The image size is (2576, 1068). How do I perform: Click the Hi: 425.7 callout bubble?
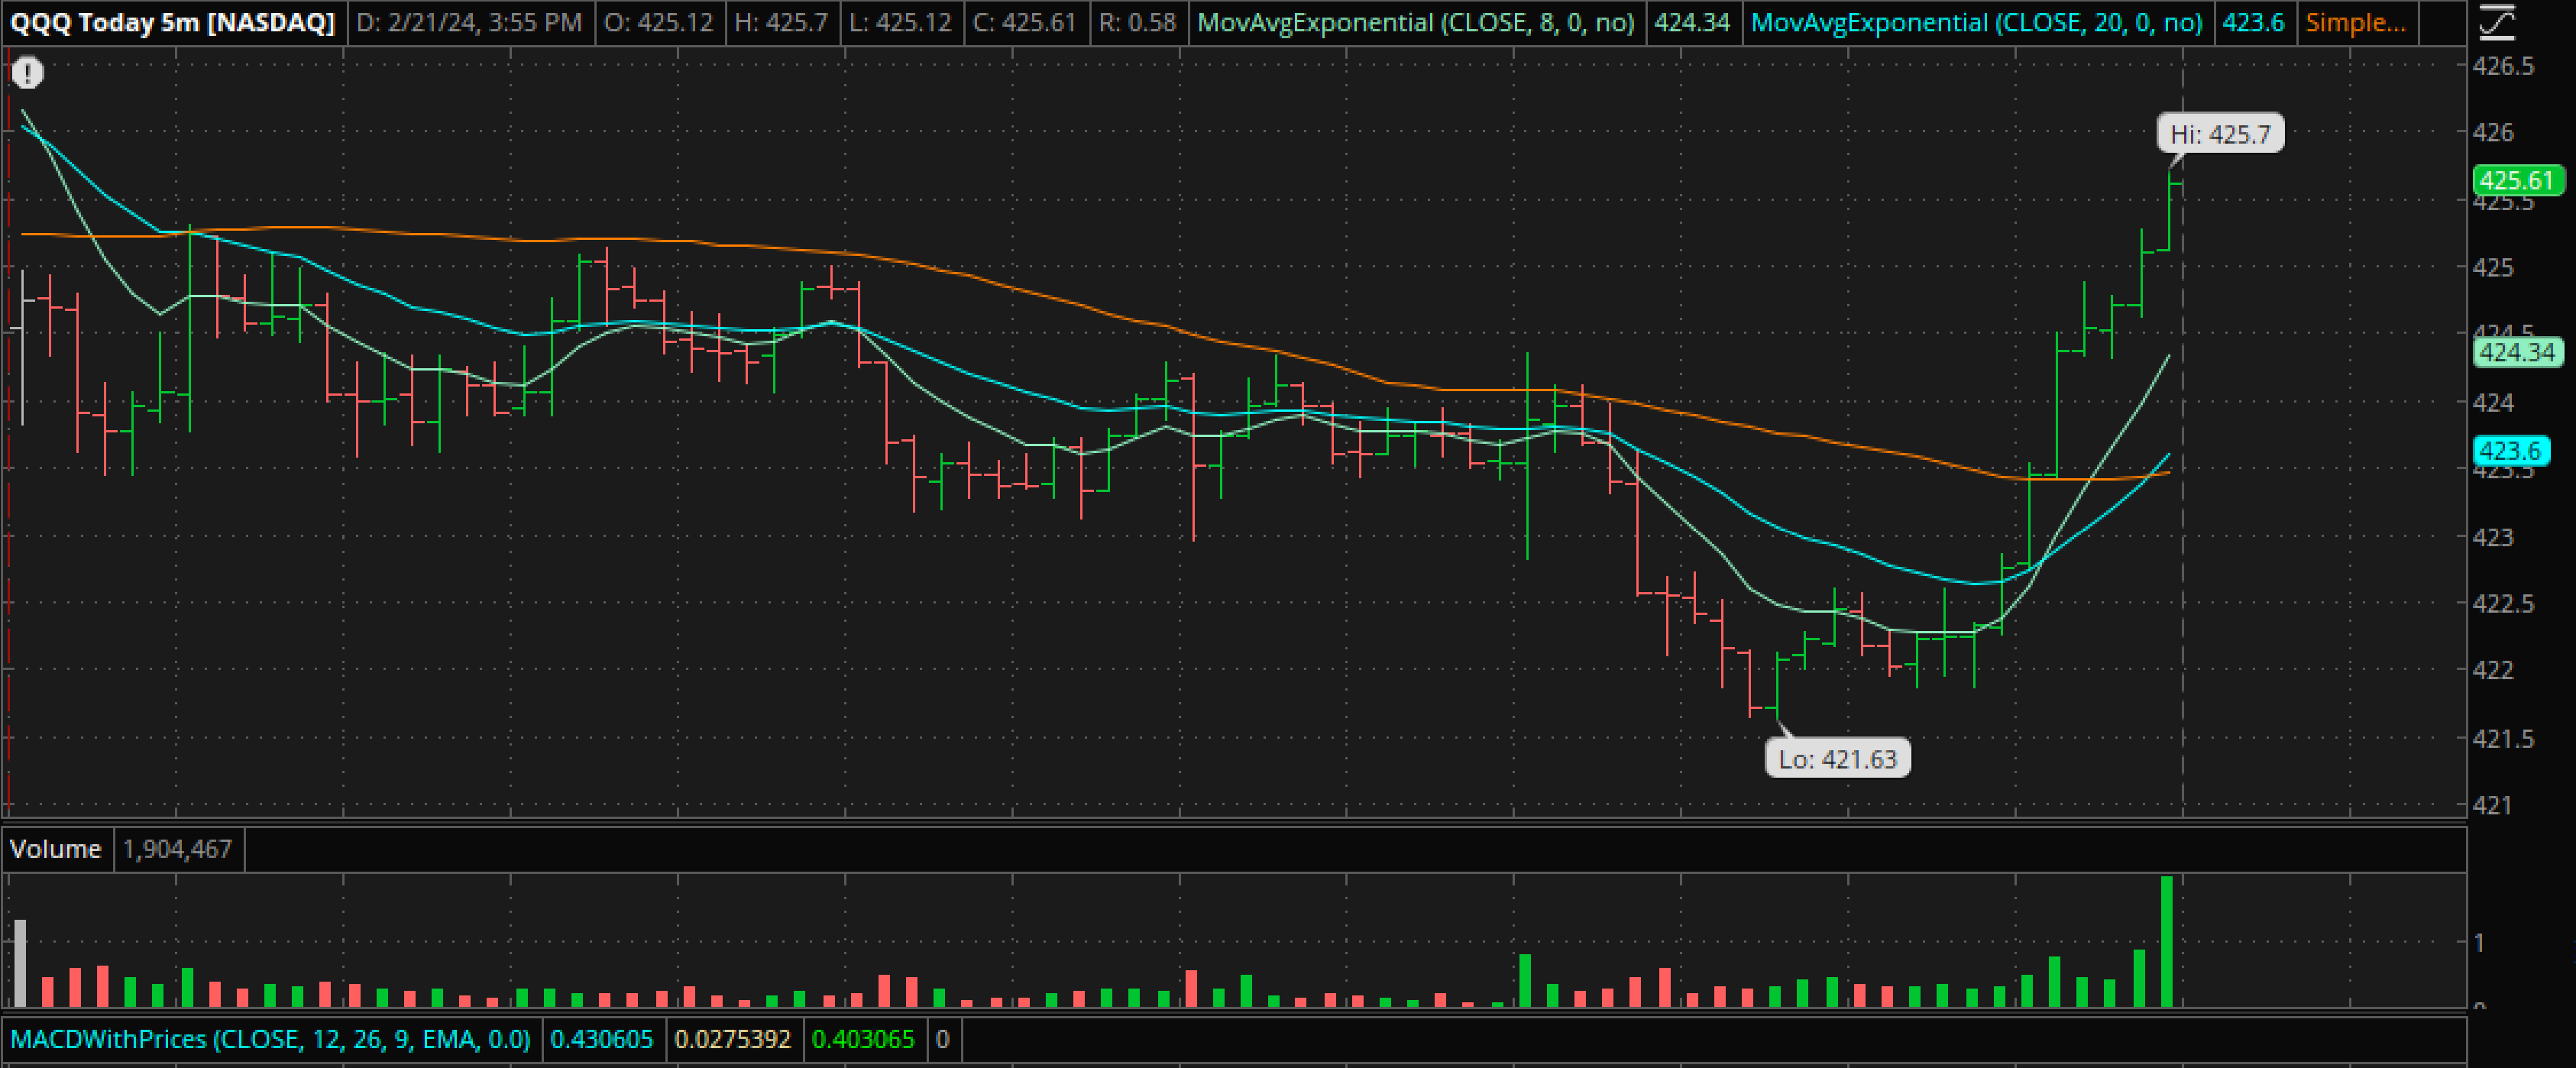(2220, 134)
